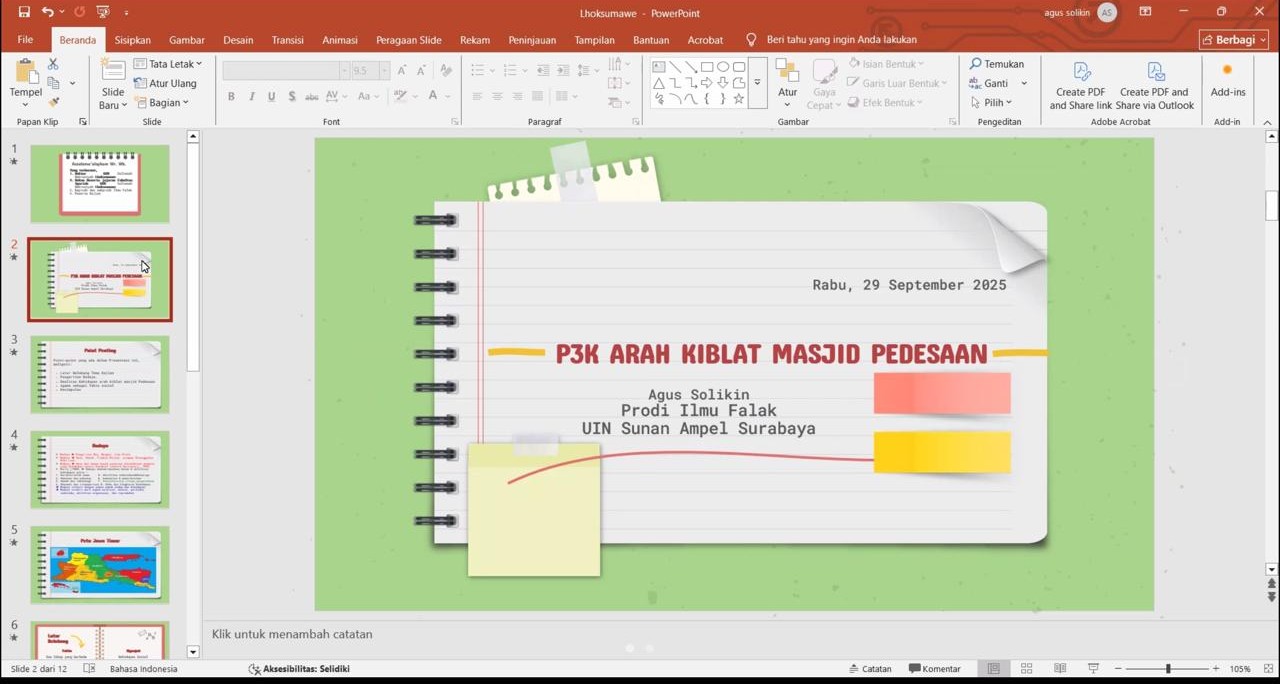Open the Desain tab
The image size is (1280, 684).
238,40
